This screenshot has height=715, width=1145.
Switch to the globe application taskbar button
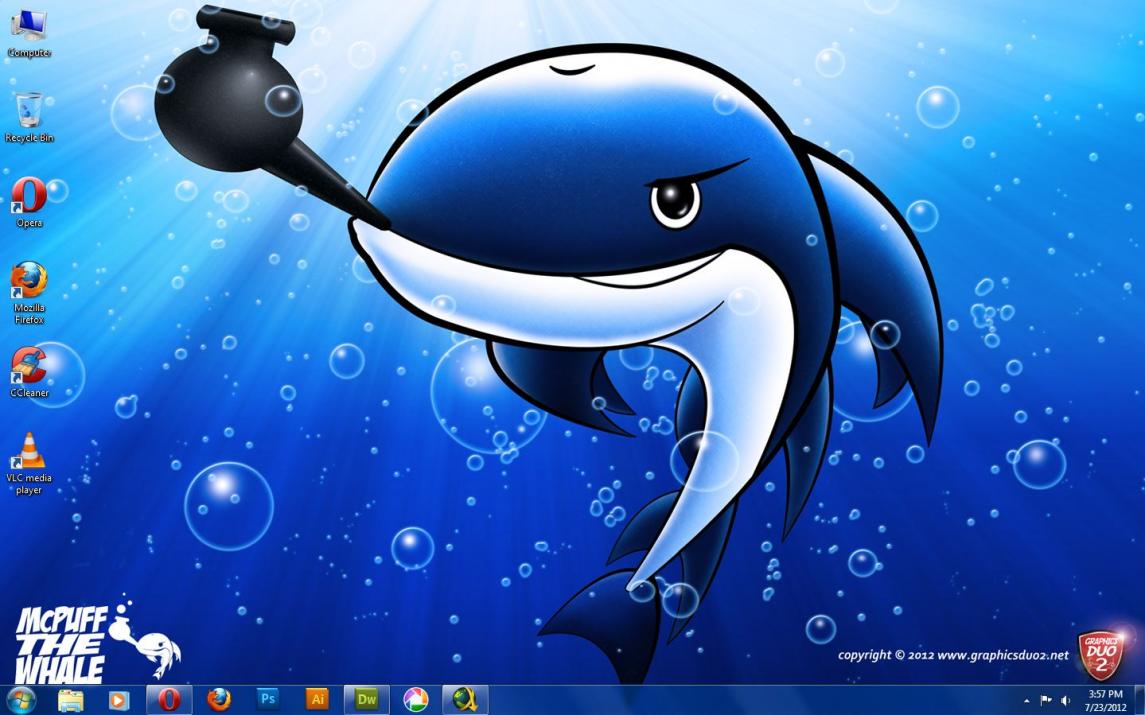click(465, 700)
